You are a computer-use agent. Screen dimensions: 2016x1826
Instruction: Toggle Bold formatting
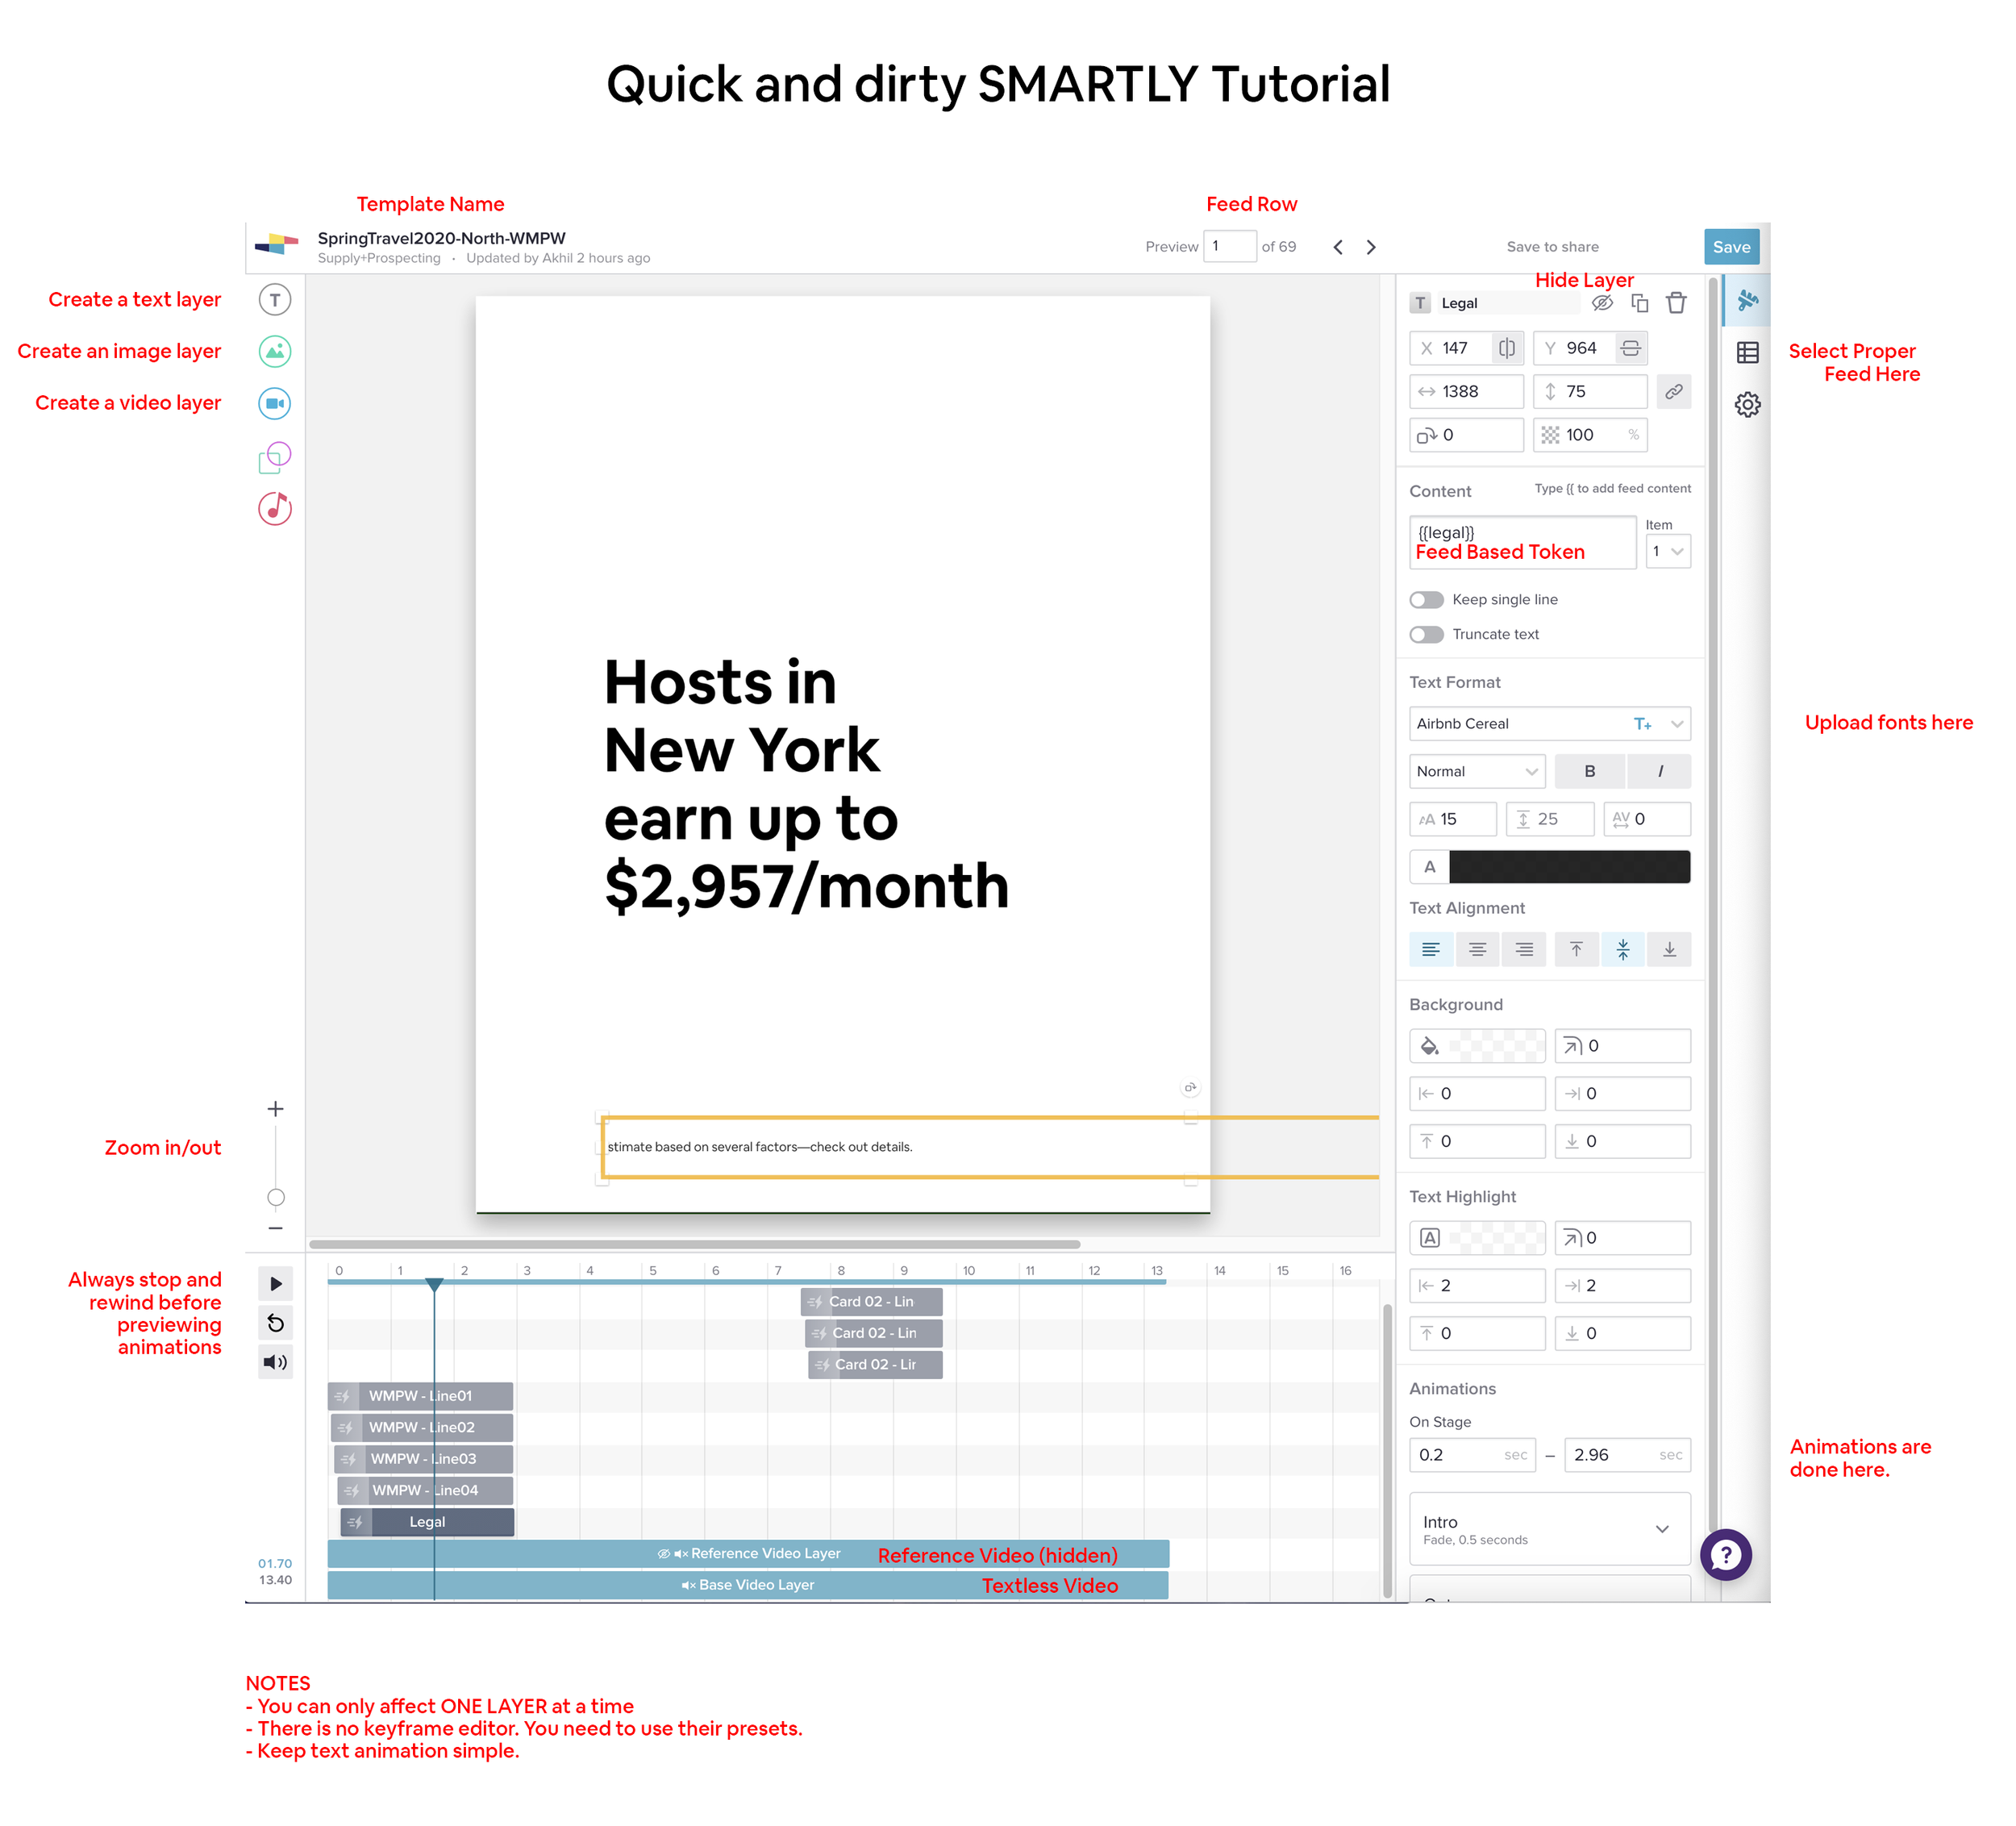point(1590,772)
